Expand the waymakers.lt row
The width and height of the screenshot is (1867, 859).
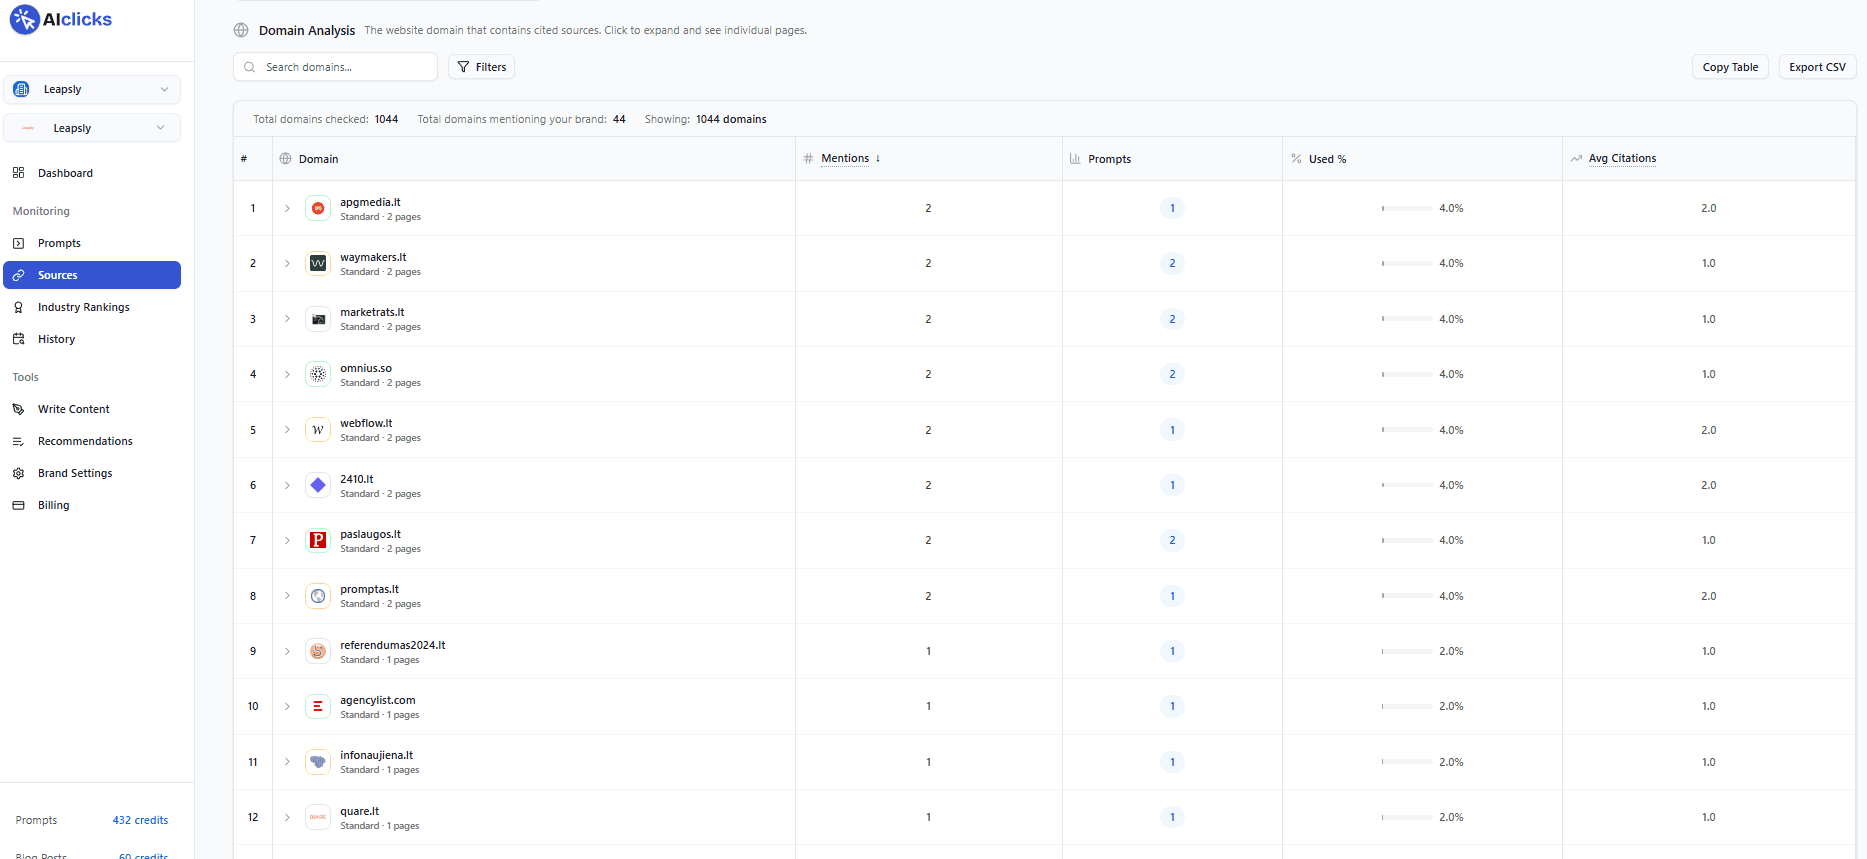(287, 263)
